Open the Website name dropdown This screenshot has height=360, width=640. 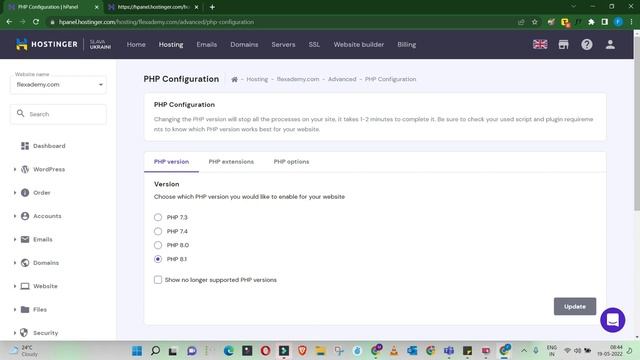[x=58, y=84]
